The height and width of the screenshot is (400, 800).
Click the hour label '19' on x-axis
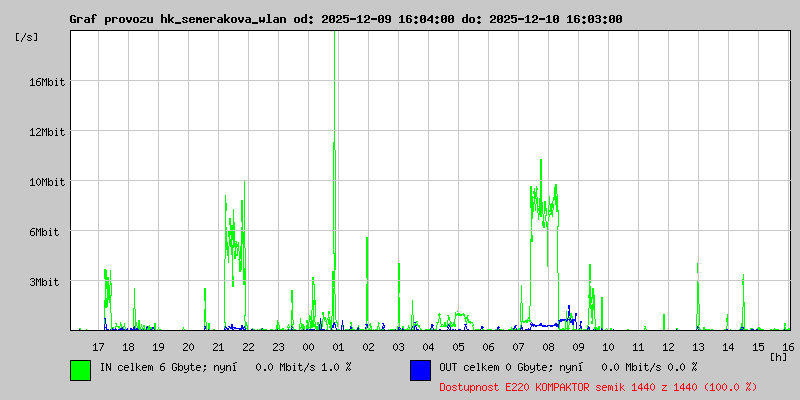pos(158,347)
